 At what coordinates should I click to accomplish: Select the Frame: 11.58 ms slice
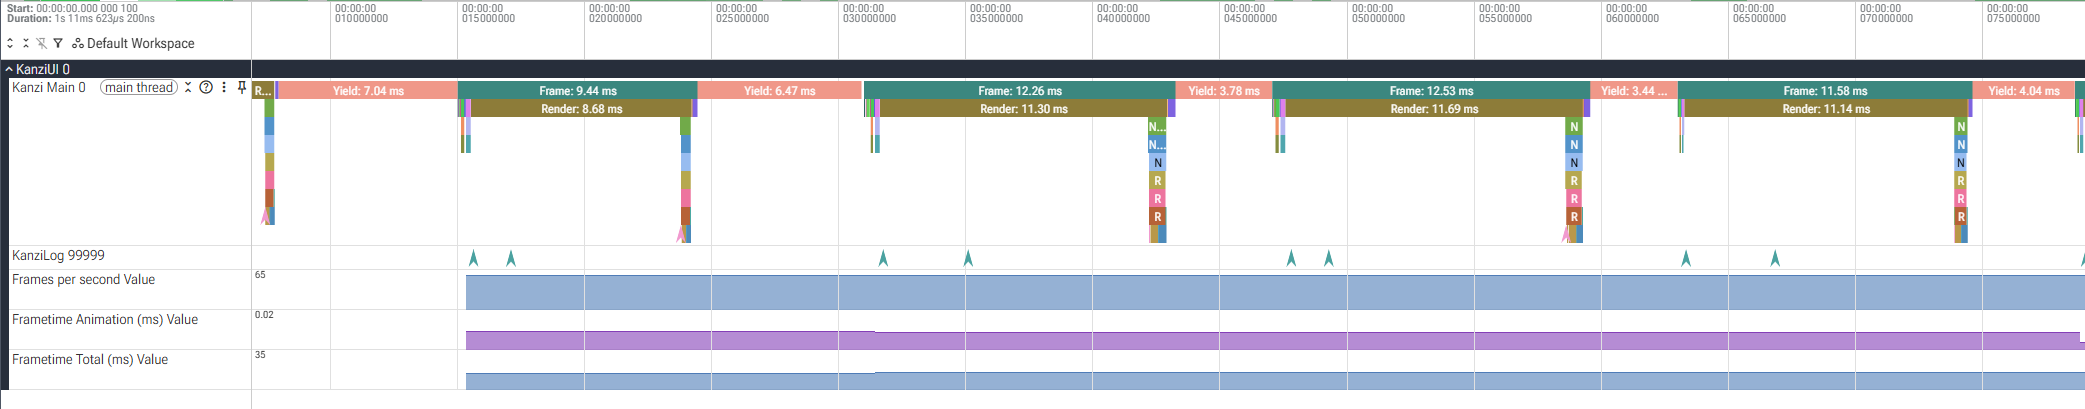[1825, 90]
